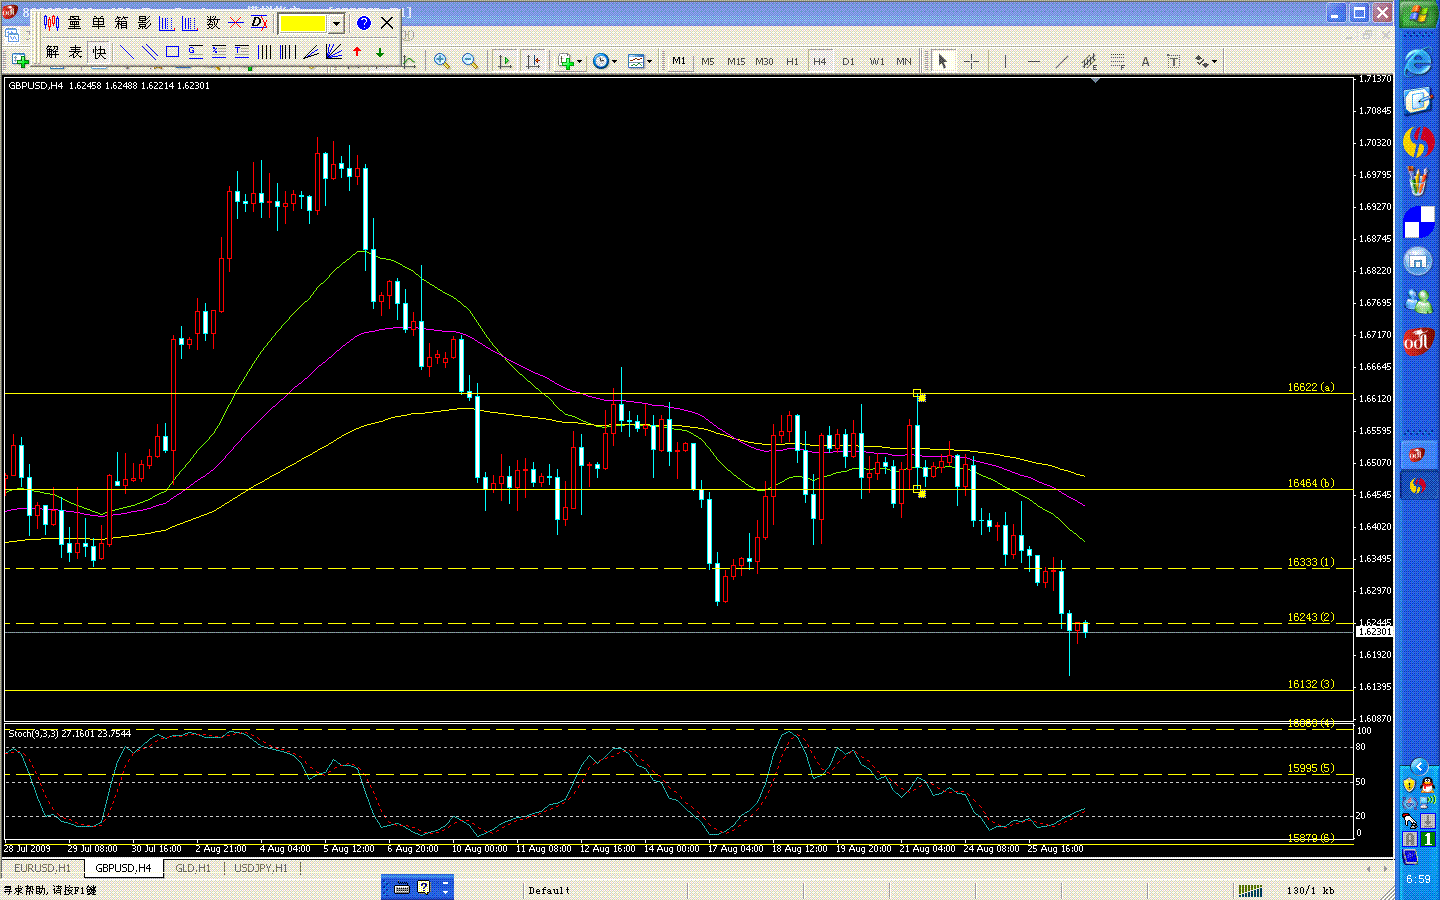Screen dimensions: 1440x900
Task: Close the floating drawing toolbar
Action: point(387,23)
